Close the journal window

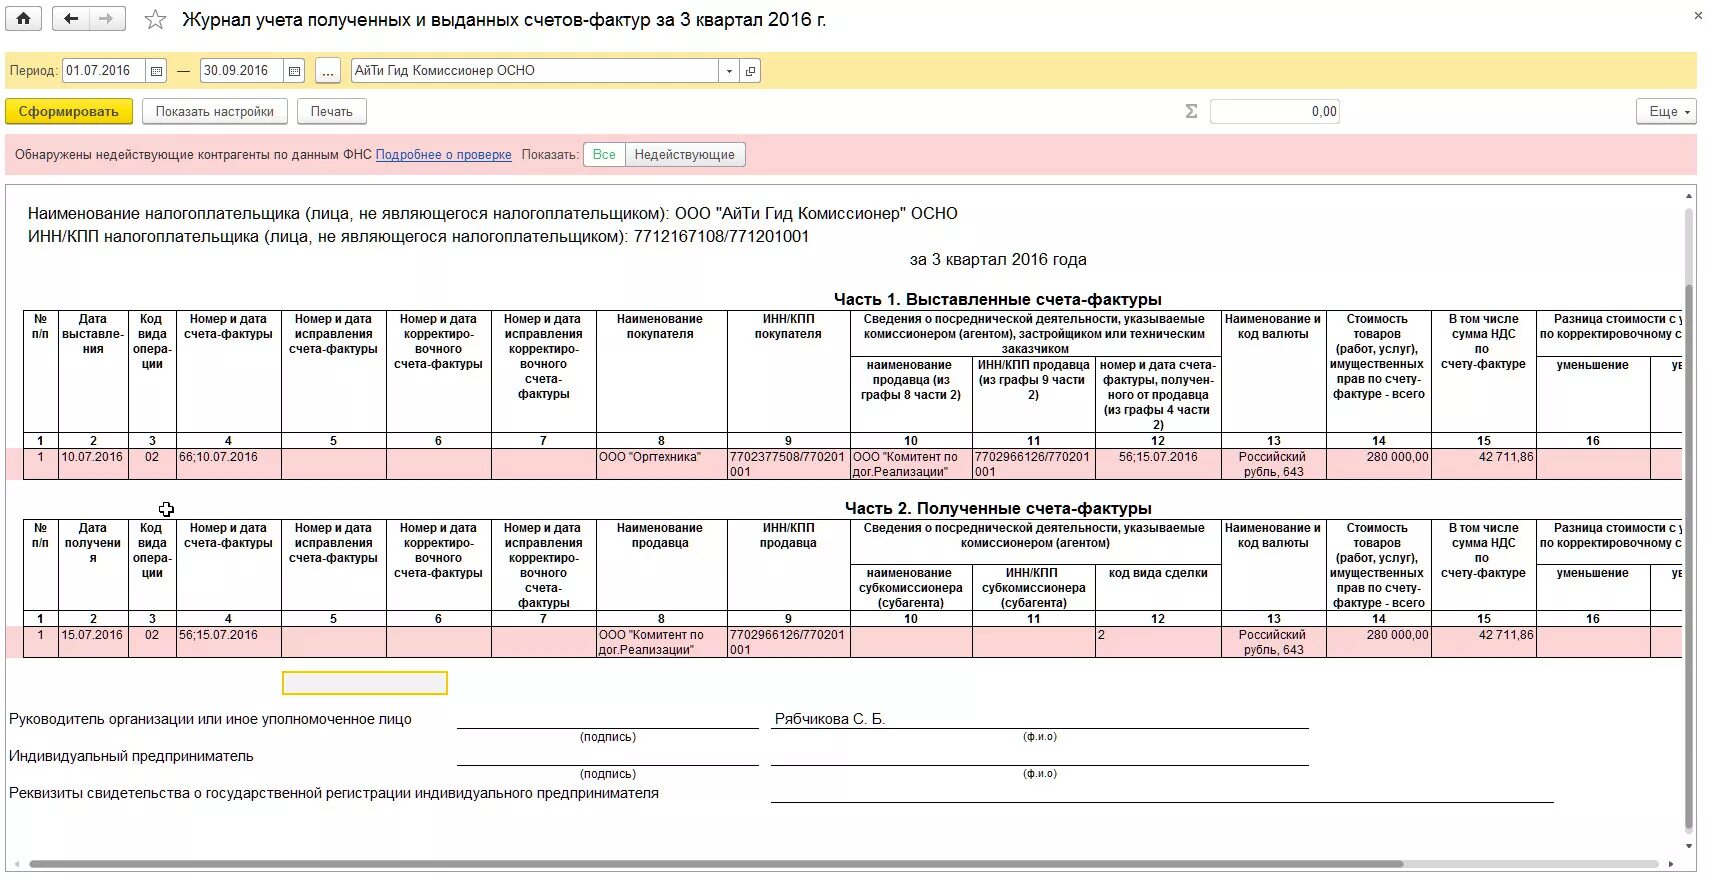1697,15
